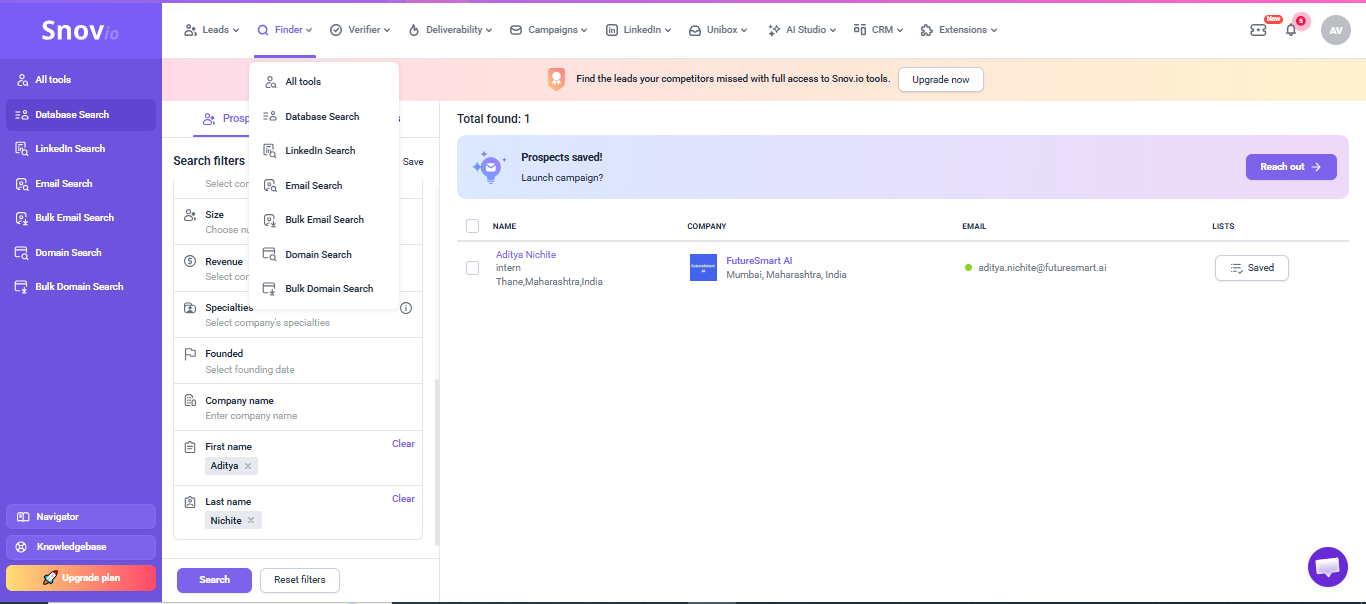
Task: Select All tools in Finder dropdown
Action: pos(324,82)
